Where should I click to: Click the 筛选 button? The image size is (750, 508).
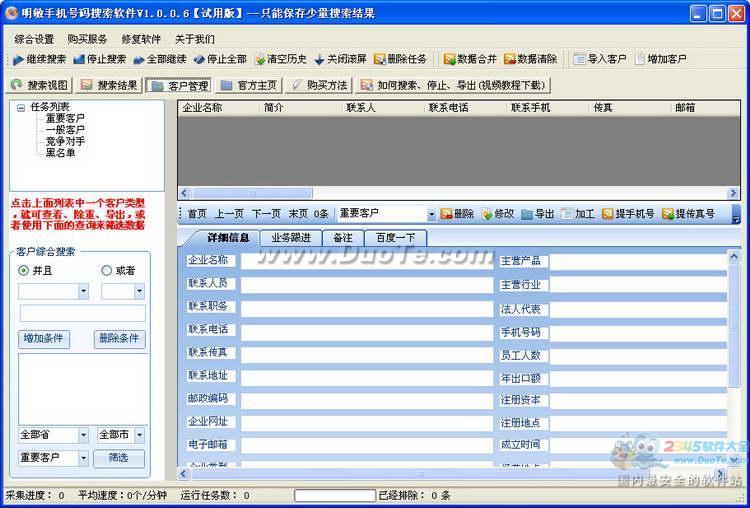119,458
